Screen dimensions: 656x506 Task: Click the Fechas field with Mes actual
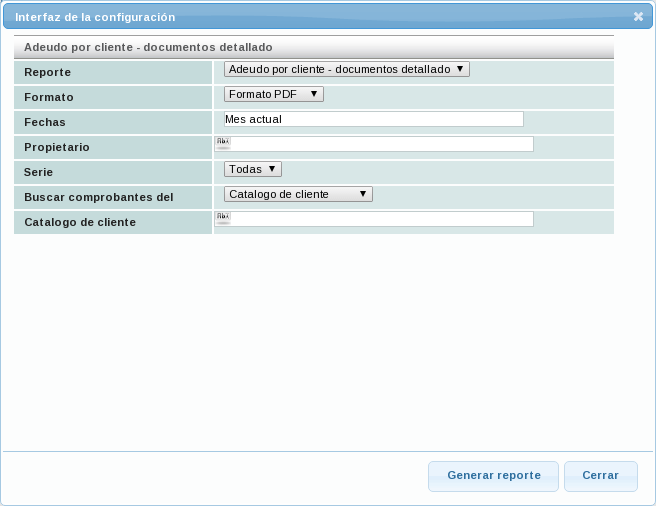pos(374,119)
